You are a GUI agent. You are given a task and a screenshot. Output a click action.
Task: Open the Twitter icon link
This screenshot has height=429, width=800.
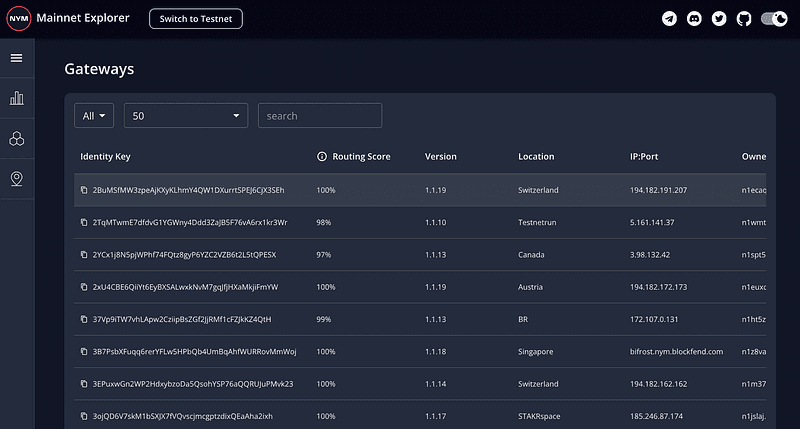click(x=719, y=19)
